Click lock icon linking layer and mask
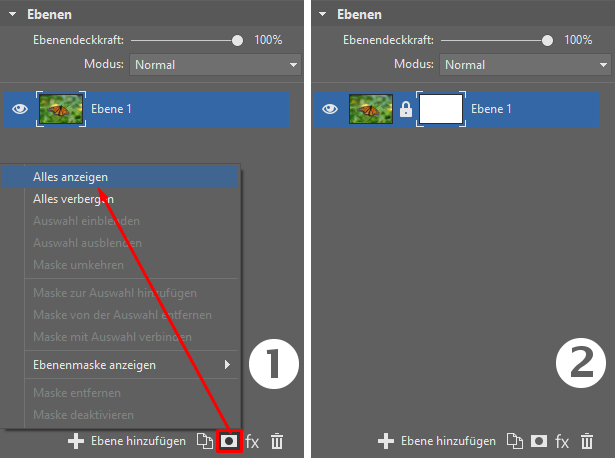Image resolution: width=615 pixels, height=458 pixels. click(406, 109)
